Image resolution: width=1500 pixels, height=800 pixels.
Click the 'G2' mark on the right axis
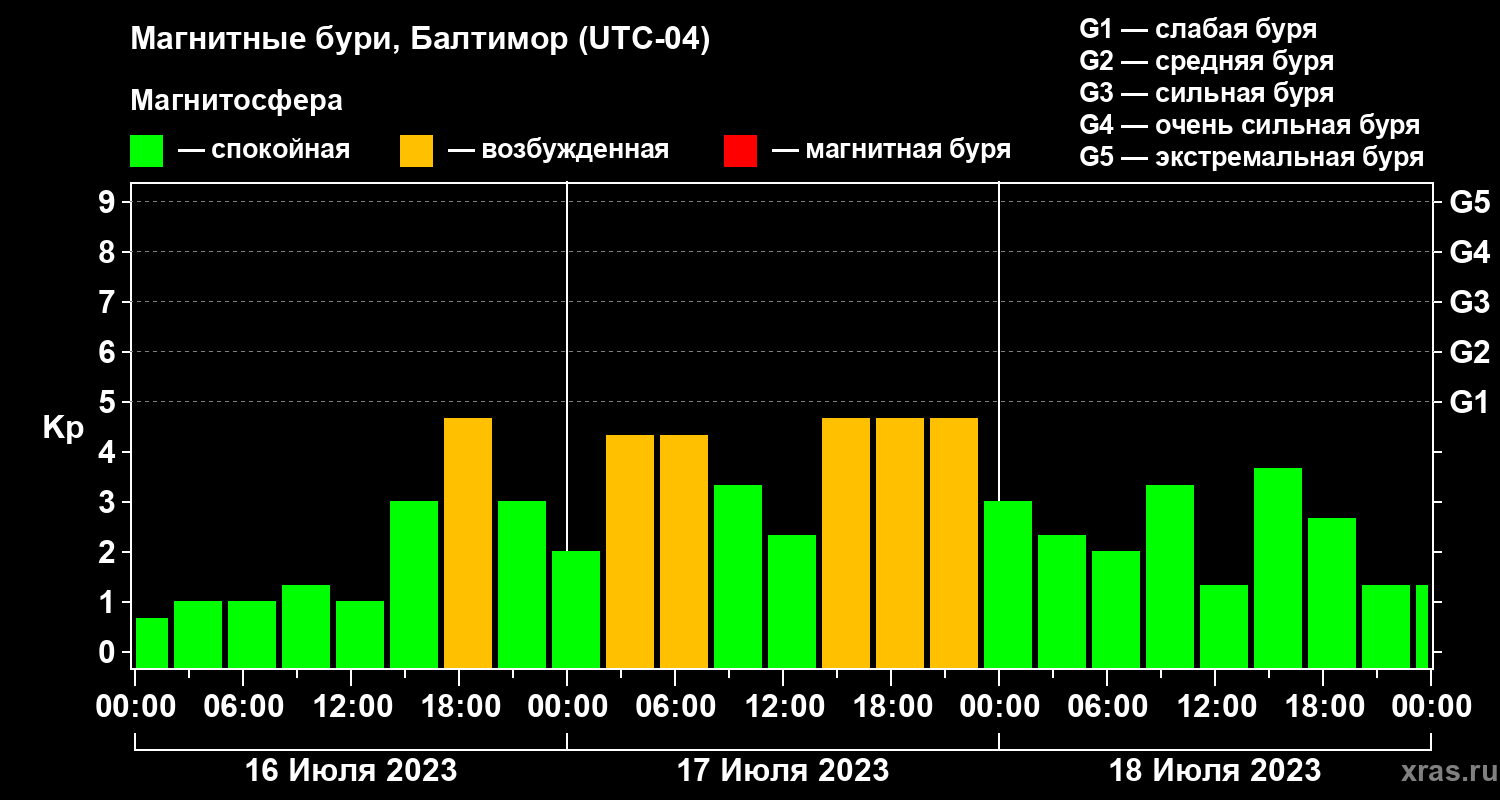pyautogui.click(x=1469, y=353)
